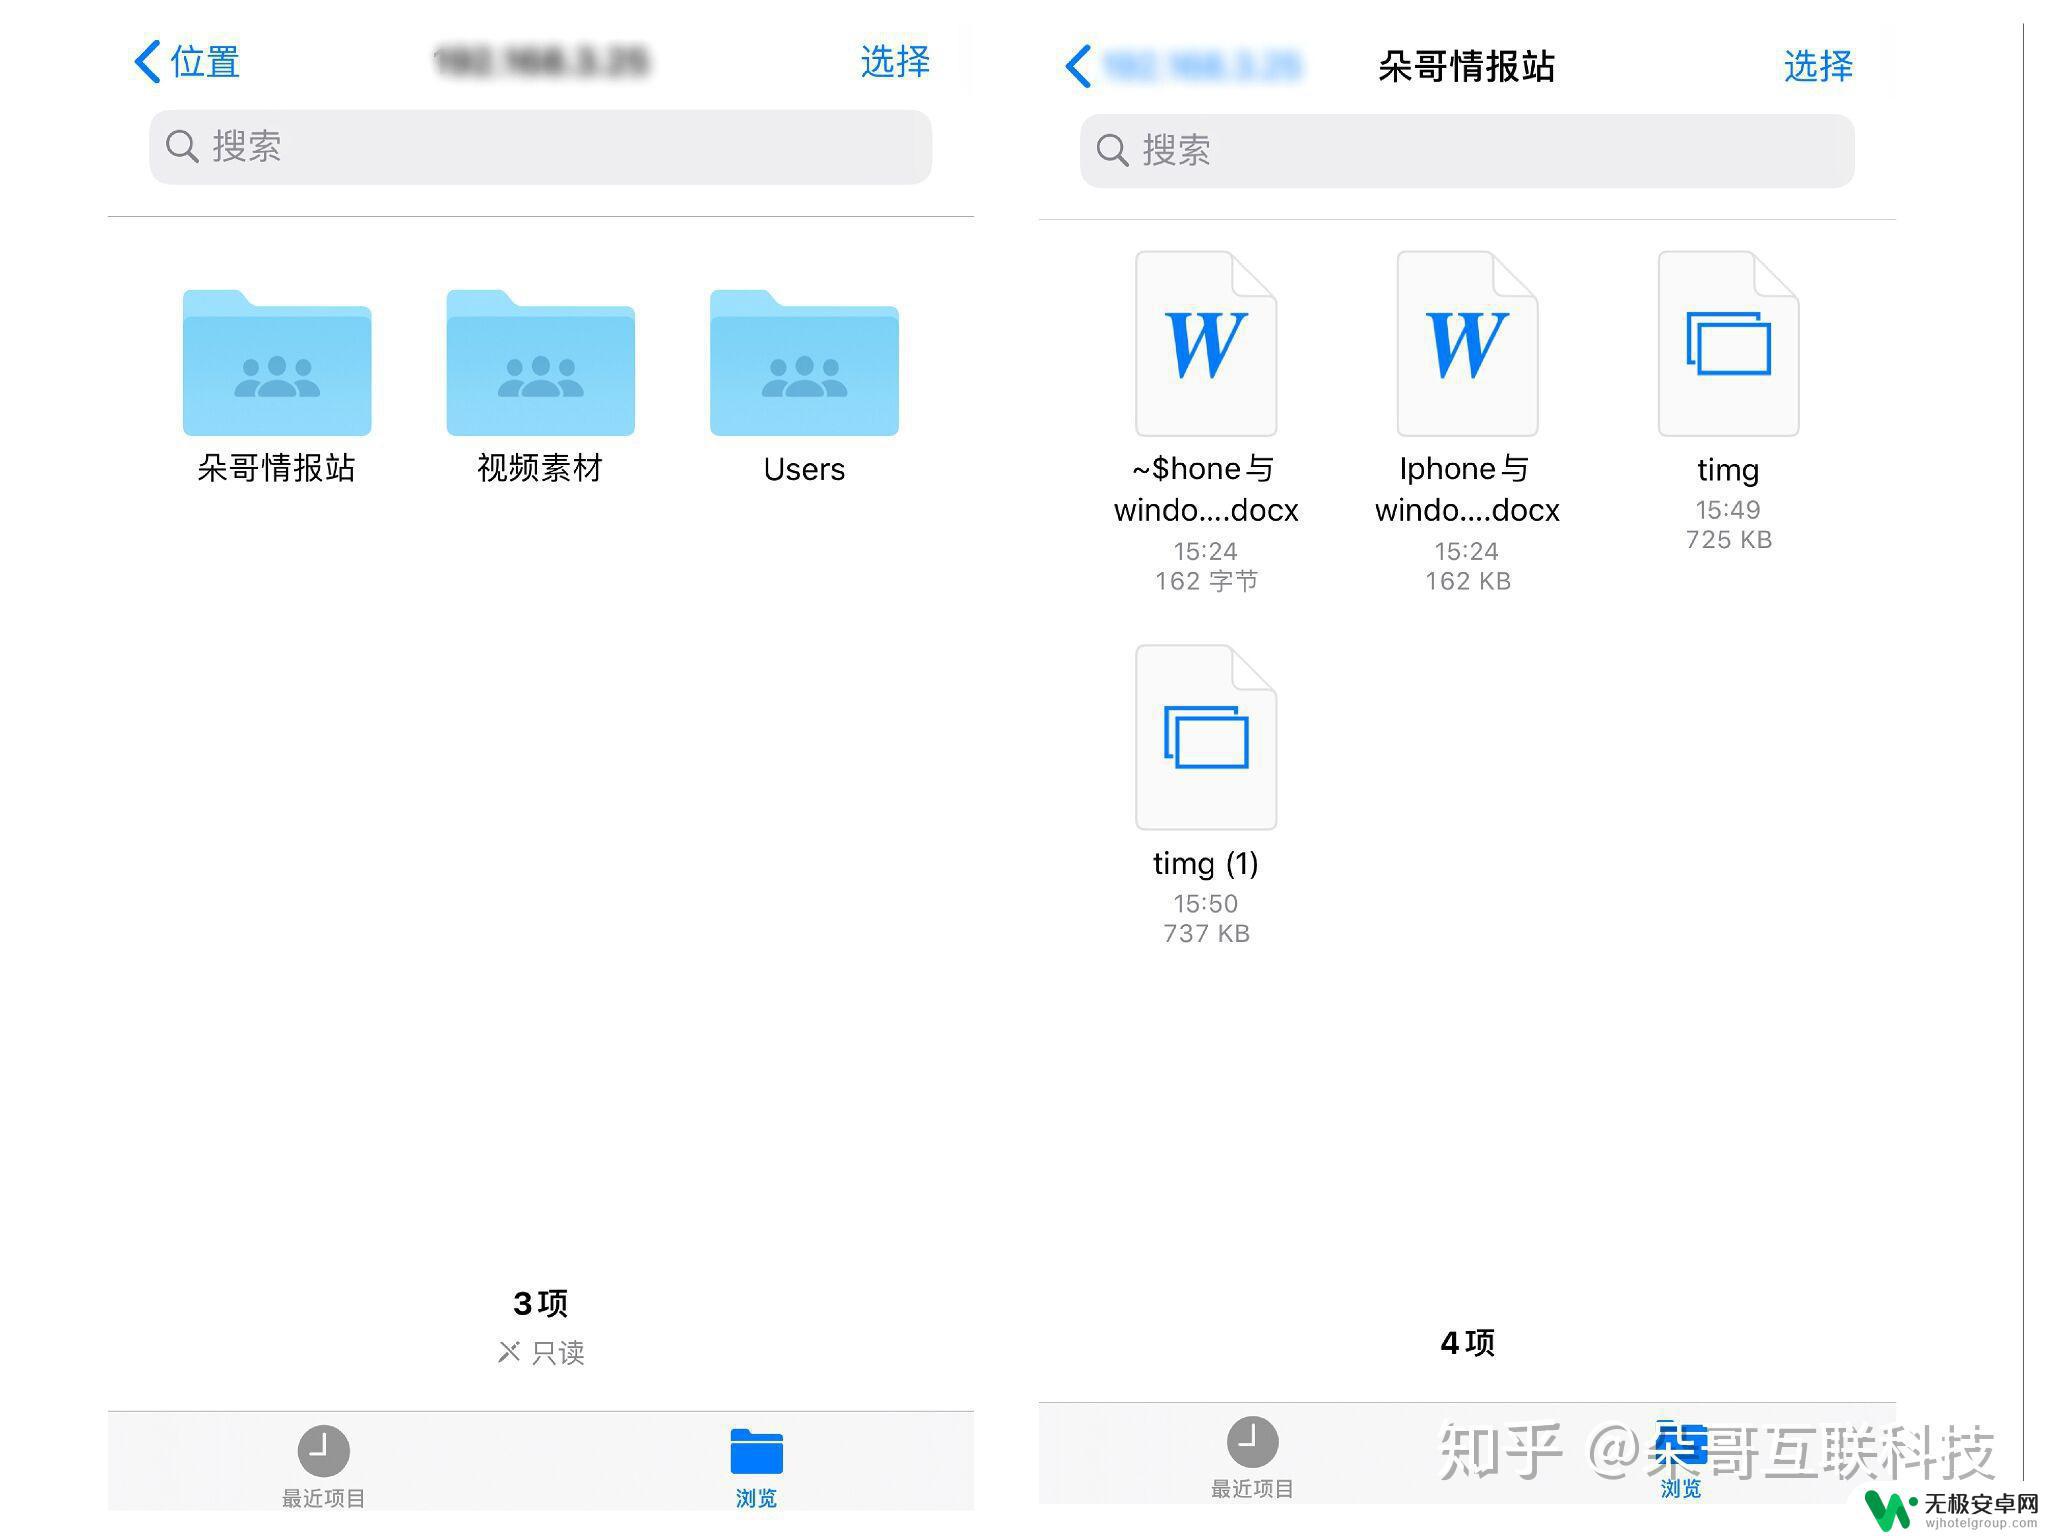Open the 视频素材 shared folder
The height and width of the screenshot is (1536, 2048).
coord(540,362)
